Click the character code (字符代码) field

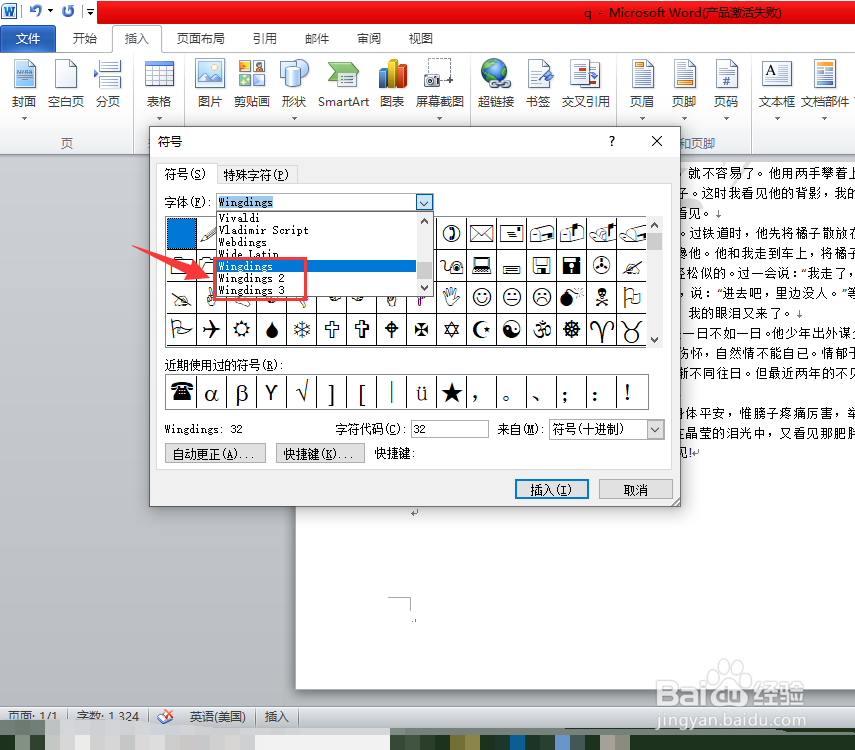(450, 429)
